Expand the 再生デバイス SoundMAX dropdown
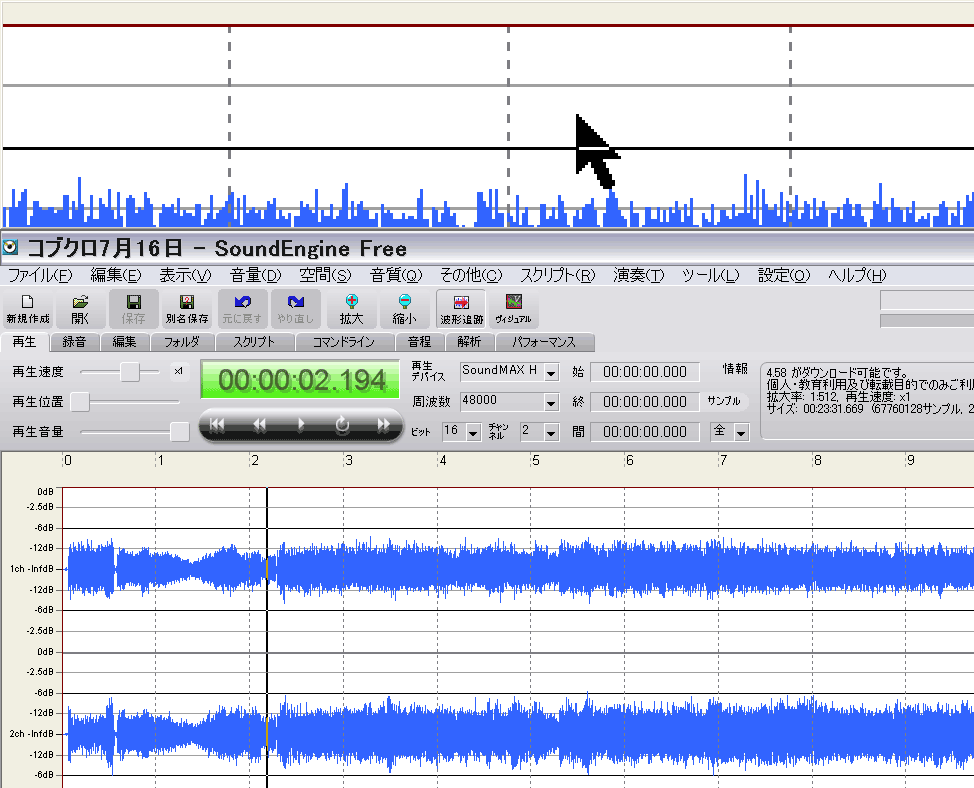 [551, 373]
